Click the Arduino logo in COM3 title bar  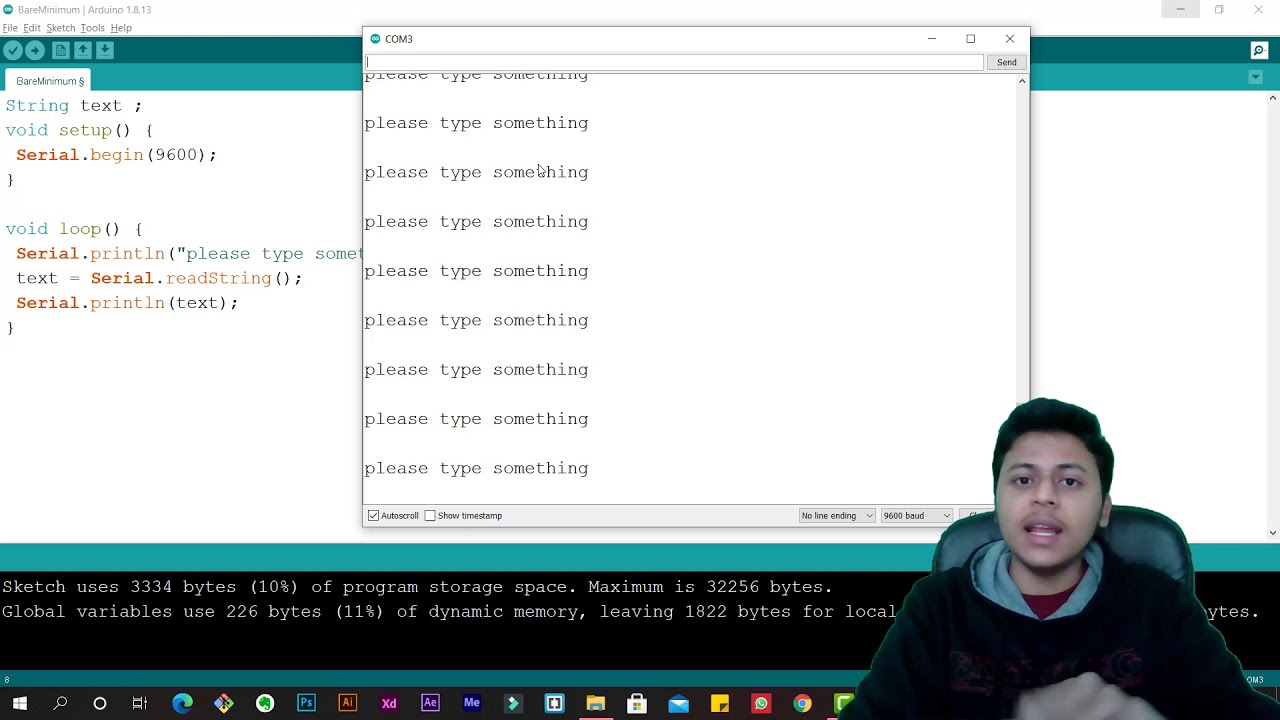click(375, 39)
